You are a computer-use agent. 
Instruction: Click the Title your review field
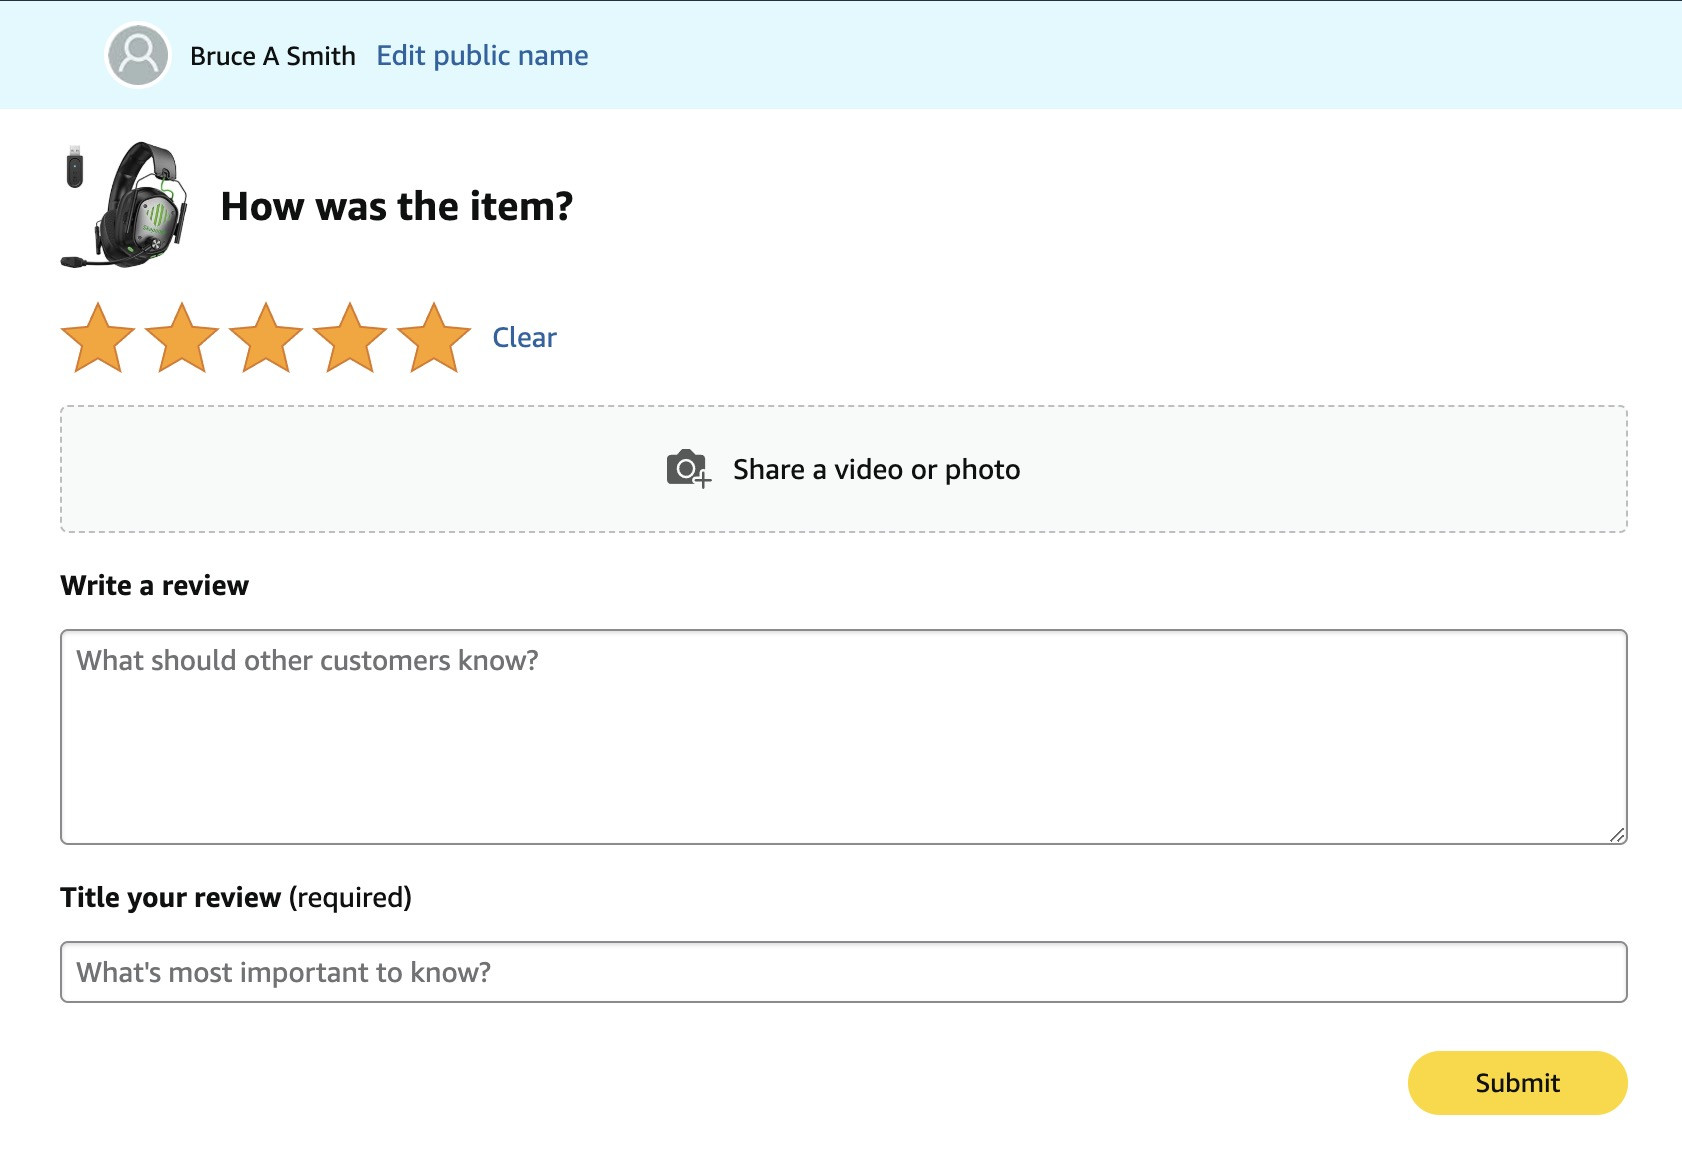point(844,972)
